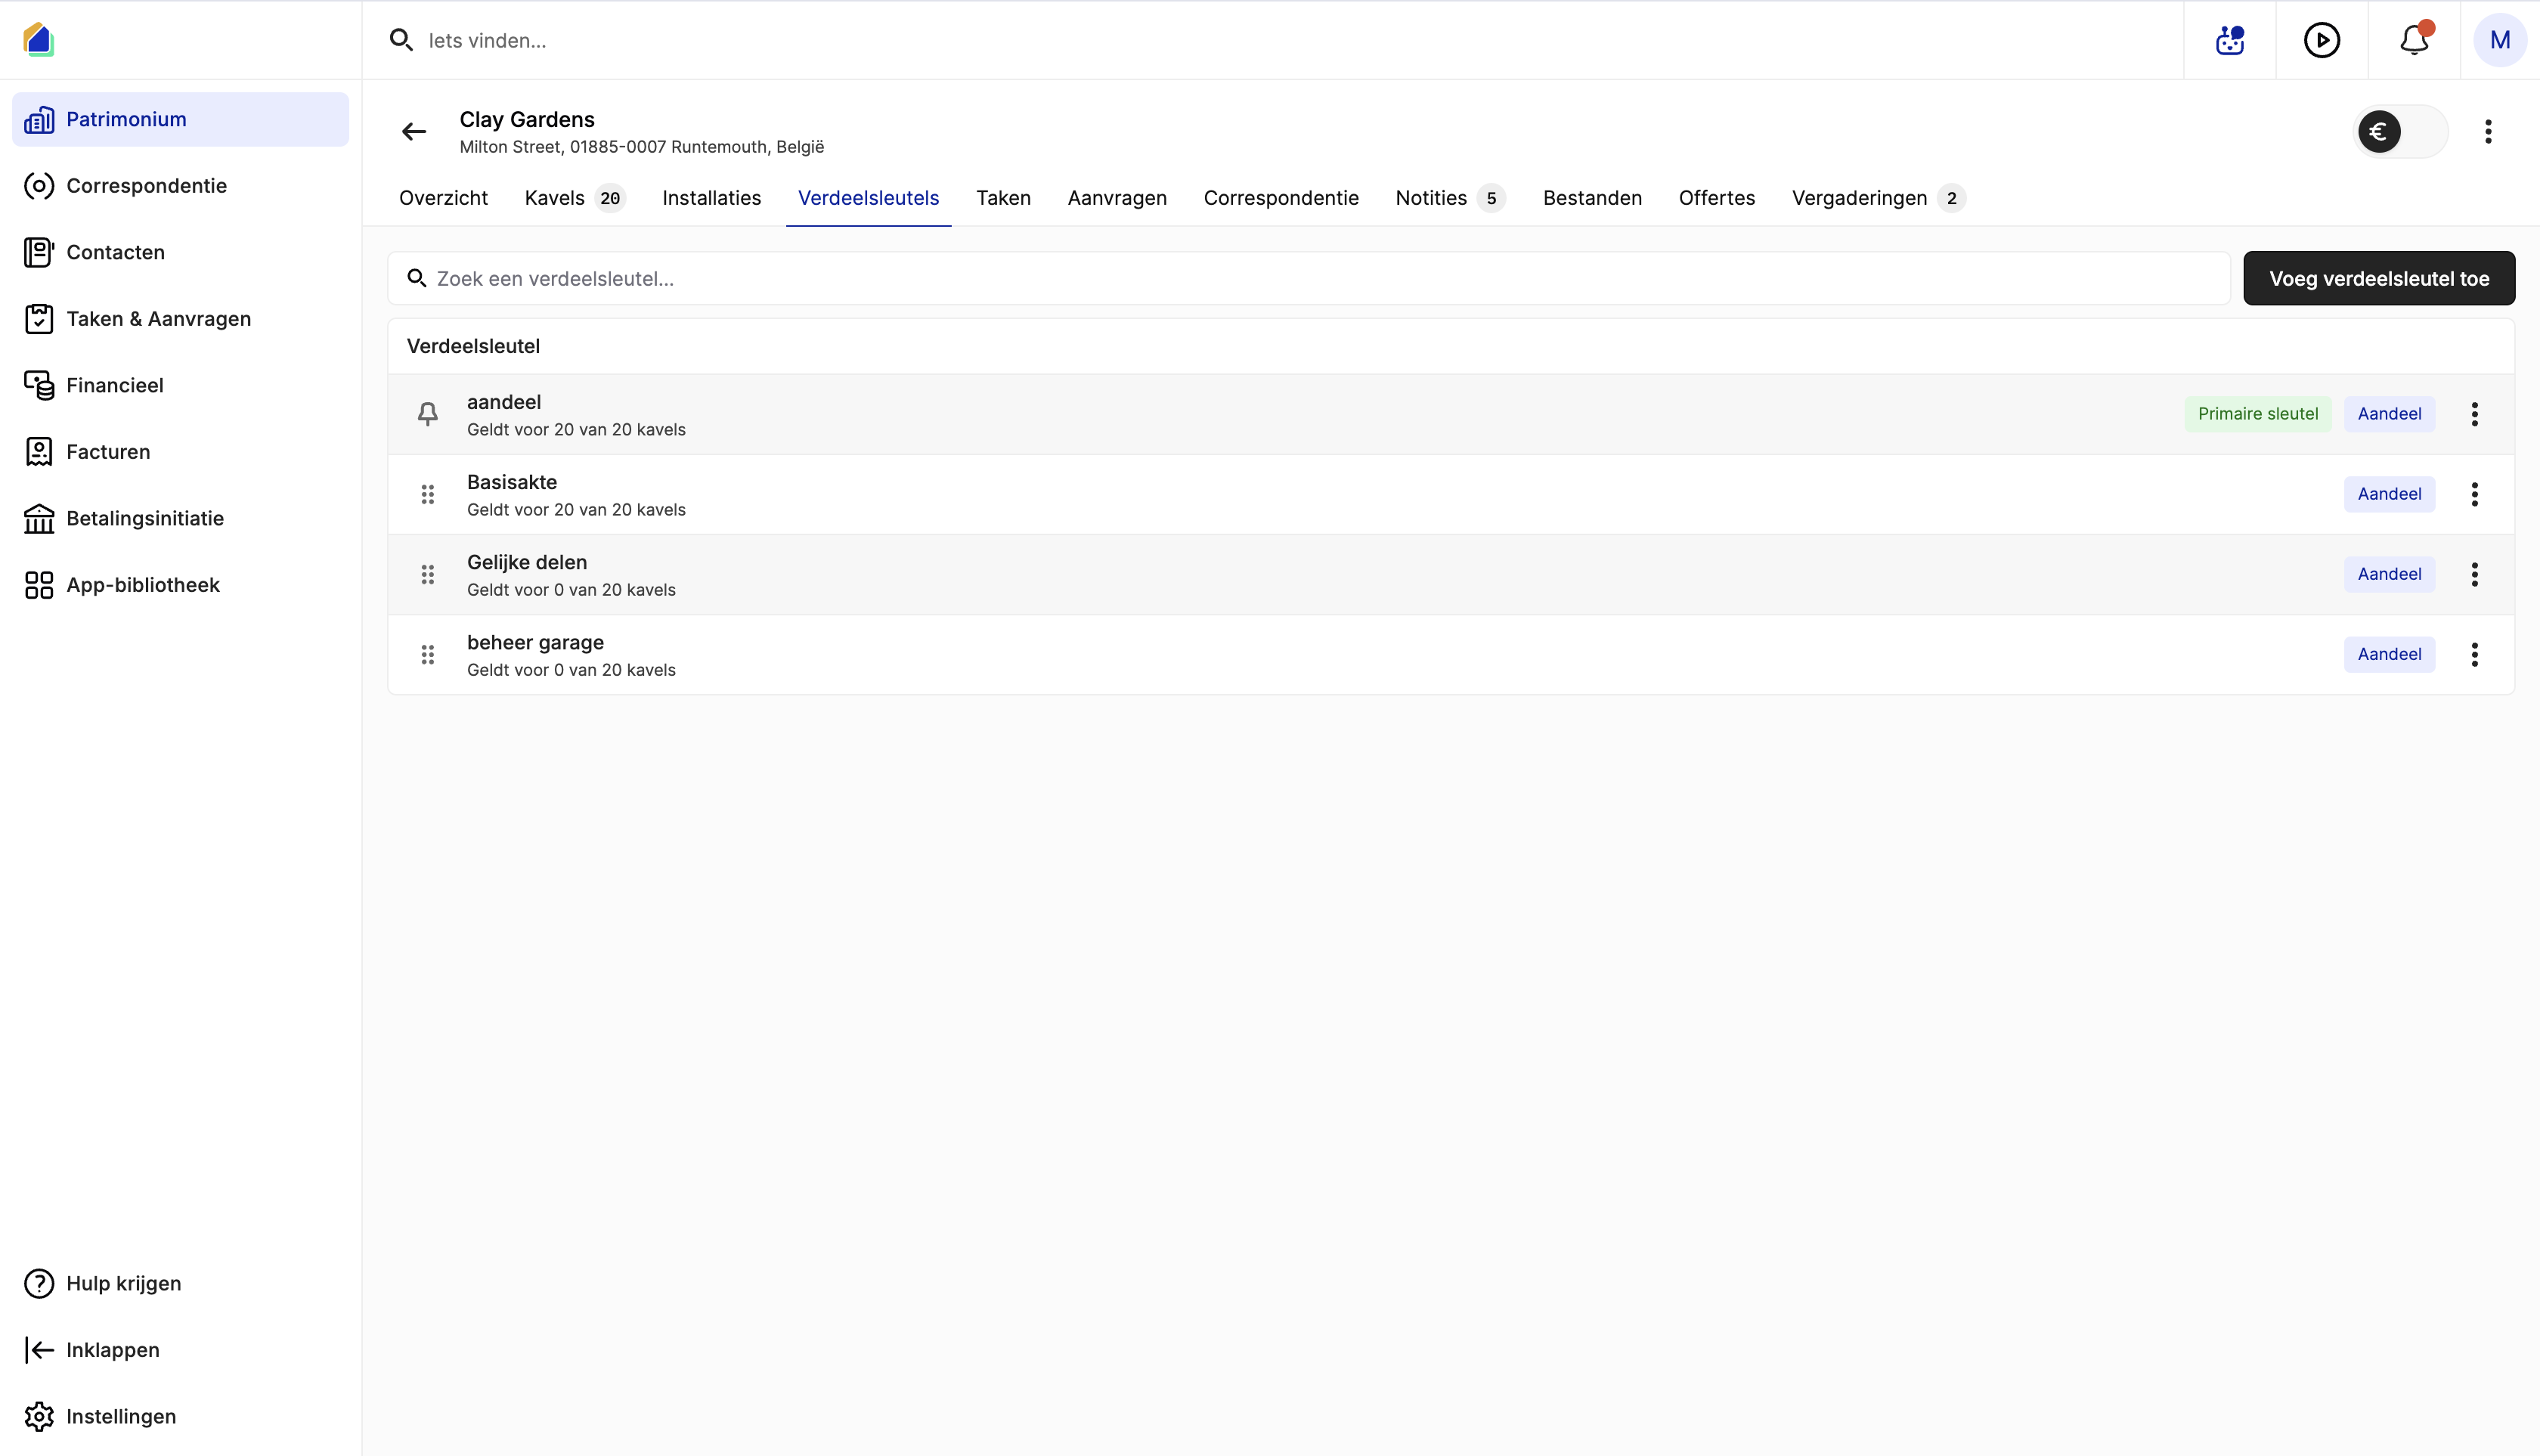
Task: Open Clay Gardens more options menu
Action: point(2488,132)
